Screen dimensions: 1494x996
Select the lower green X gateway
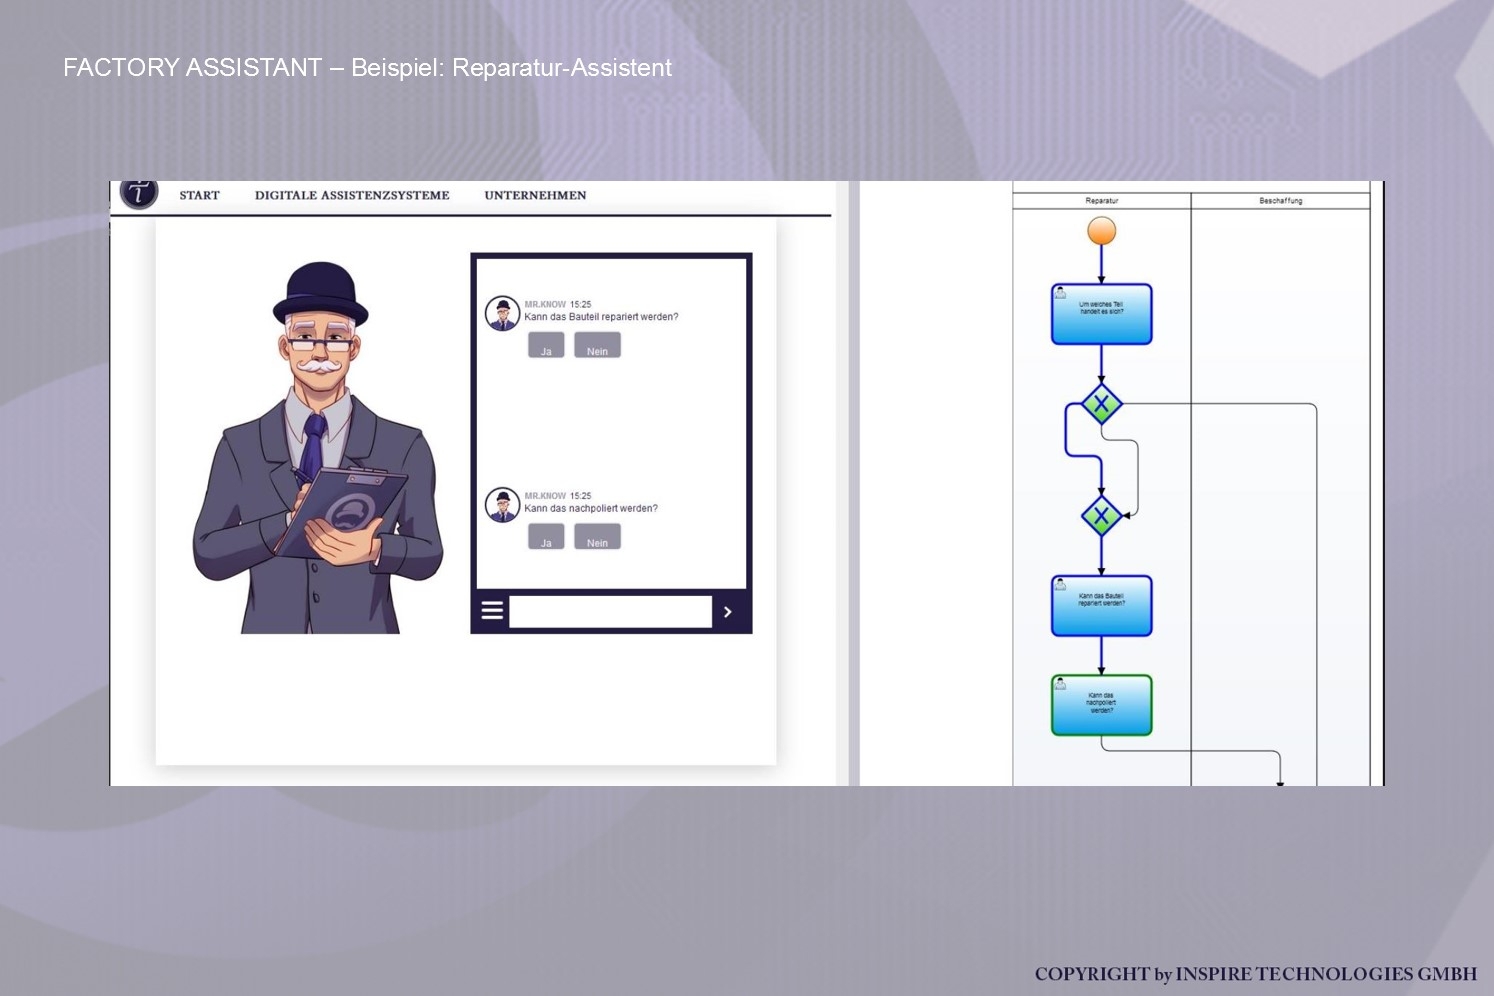click(1101, 516)
